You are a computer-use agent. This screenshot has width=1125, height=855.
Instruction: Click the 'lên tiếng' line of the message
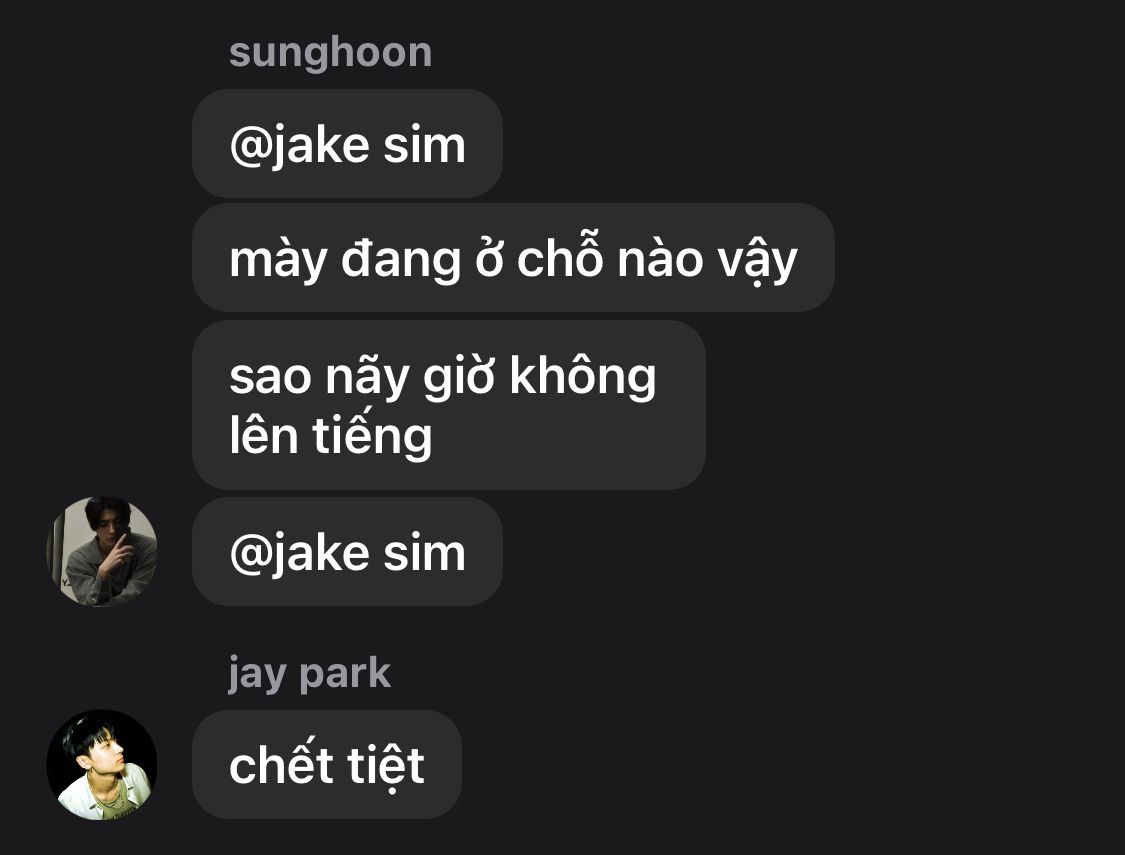pyautogui.click(x=331, y=435)
